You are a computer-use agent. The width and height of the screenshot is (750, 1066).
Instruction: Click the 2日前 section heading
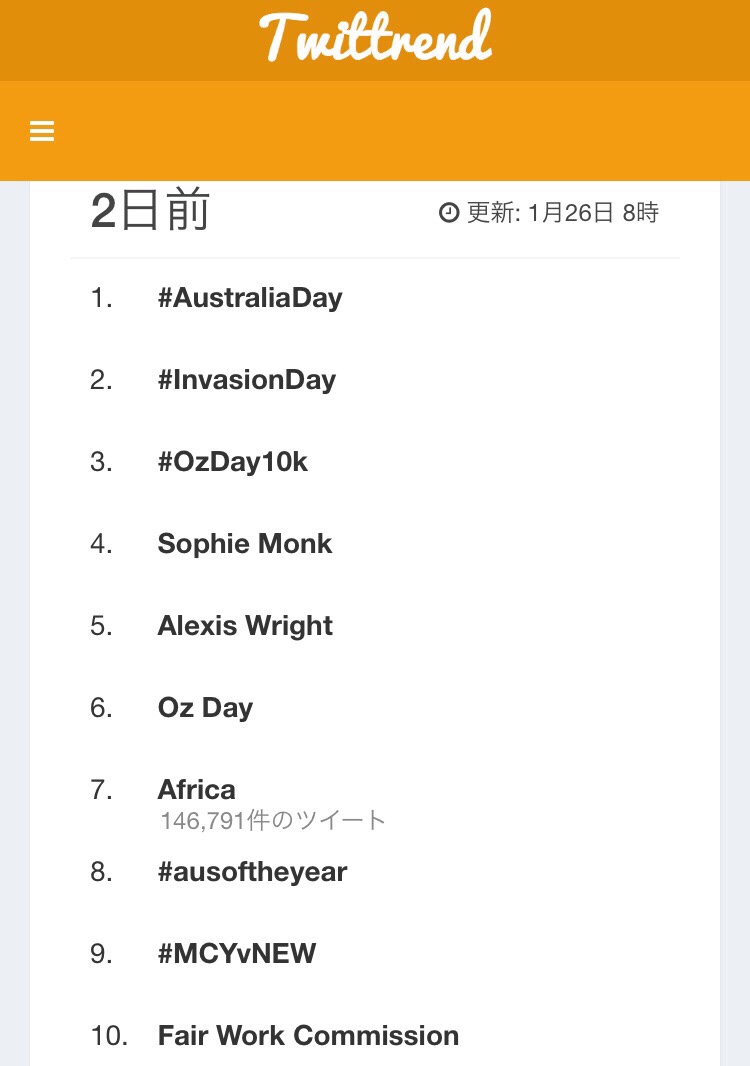[150, 212]
